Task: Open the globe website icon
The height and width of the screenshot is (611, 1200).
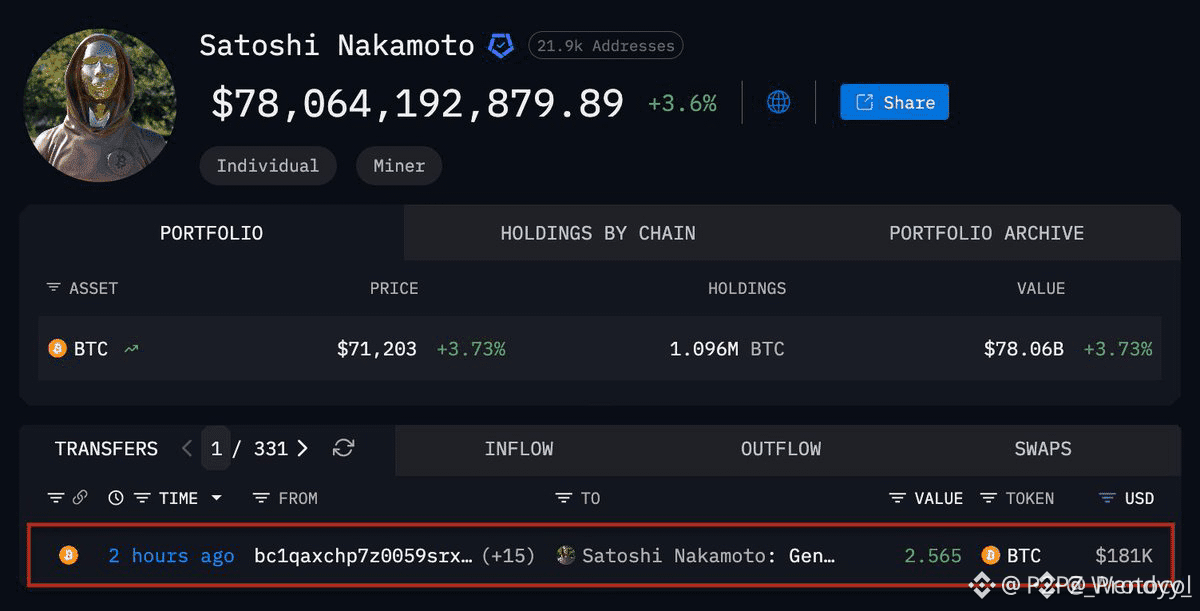Action: point(779,102)
